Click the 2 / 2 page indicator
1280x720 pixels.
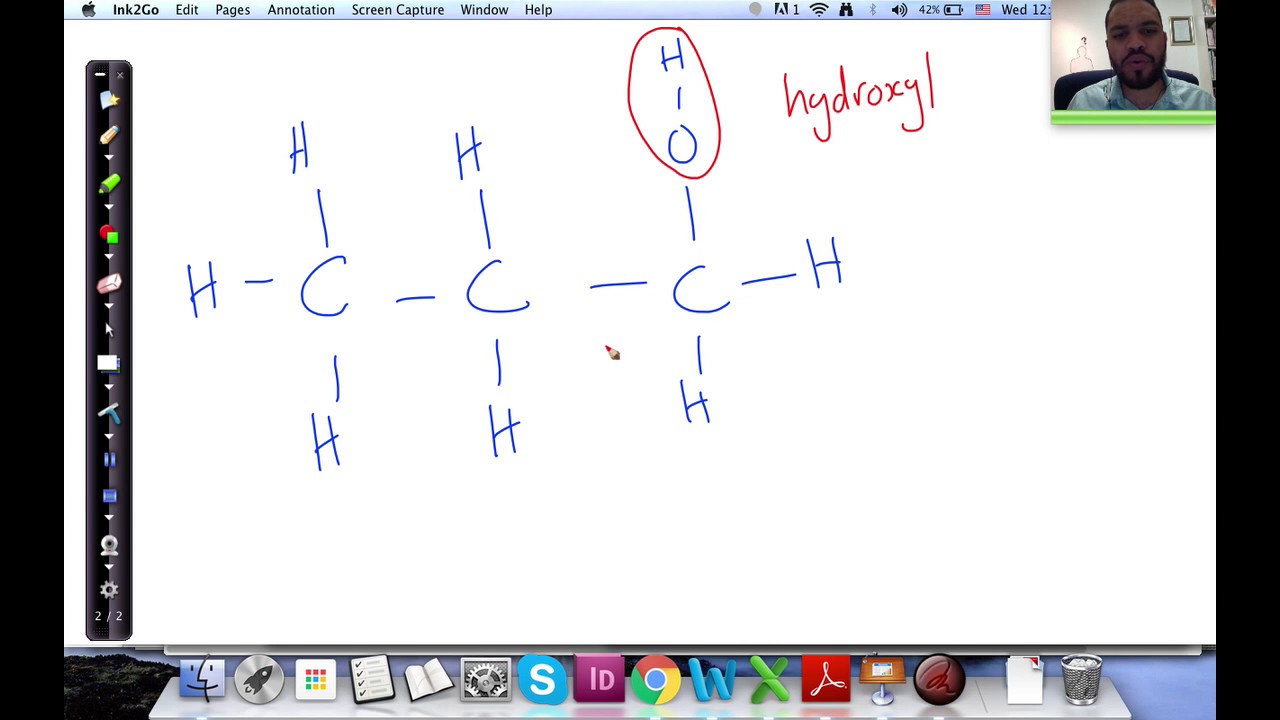109,616
